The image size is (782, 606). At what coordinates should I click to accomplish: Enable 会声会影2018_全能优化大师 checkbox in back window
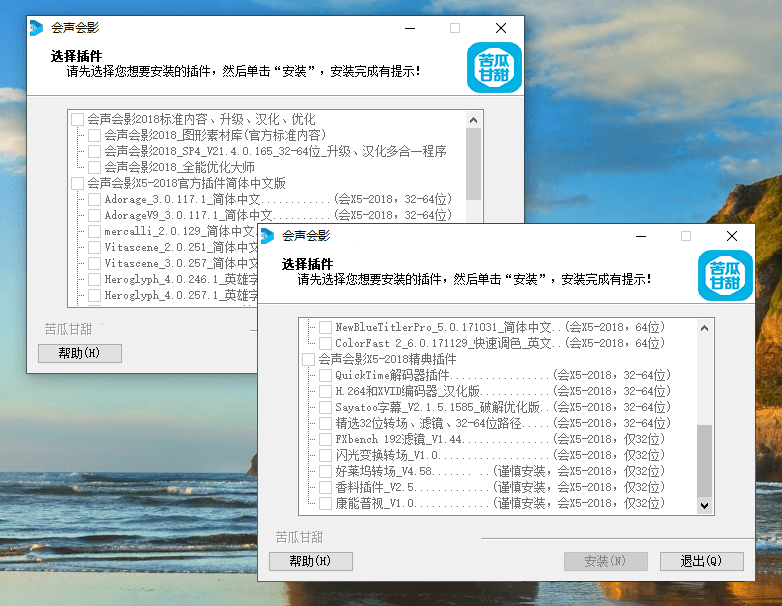coord(94,168)
